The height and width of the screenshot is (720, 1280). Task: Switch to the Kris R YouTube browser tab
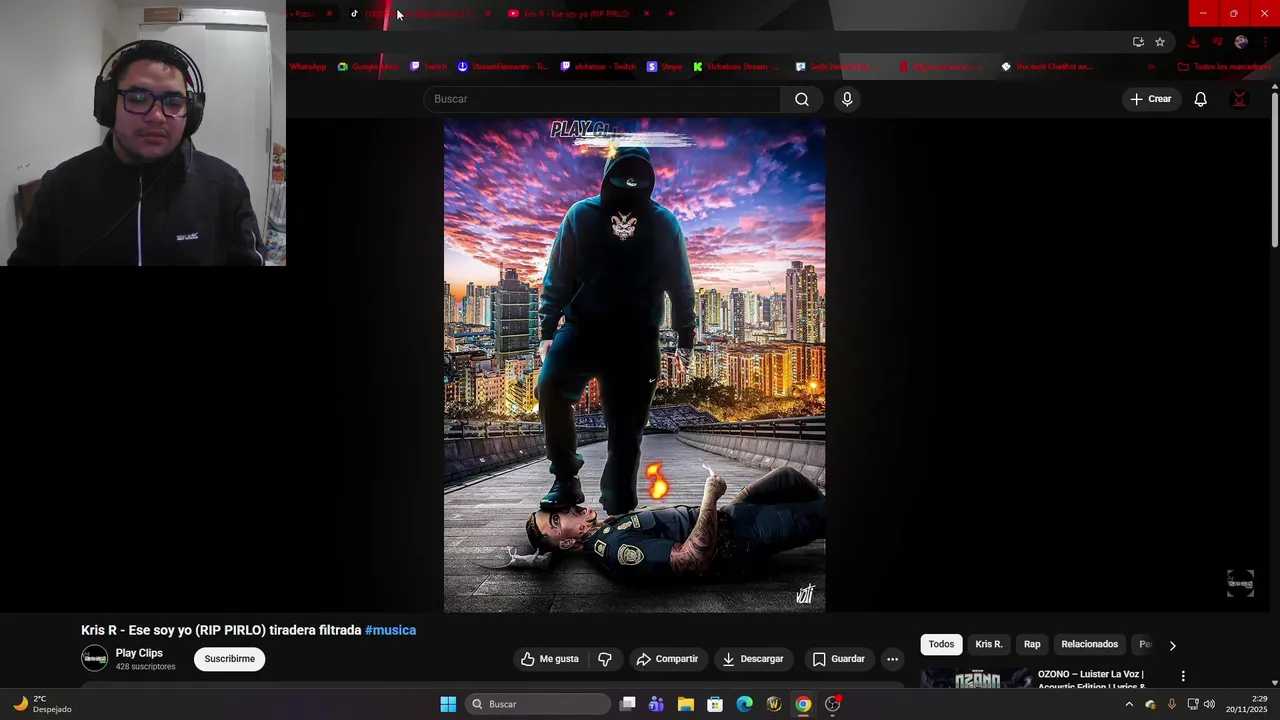[x=578, y=13]
